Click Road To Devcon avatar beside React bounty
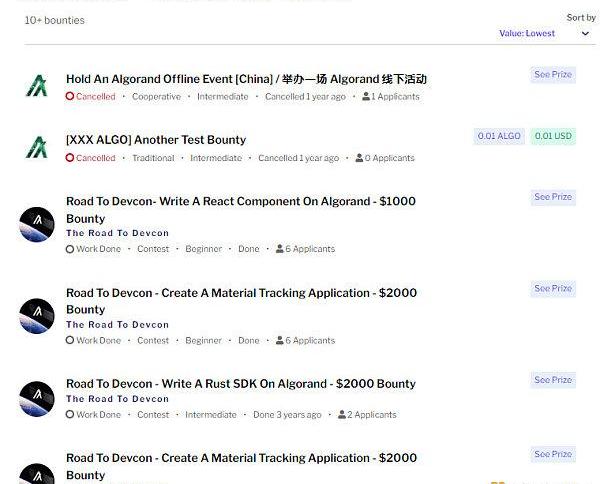Screen dimensions: 600x484 click(37, 225)
